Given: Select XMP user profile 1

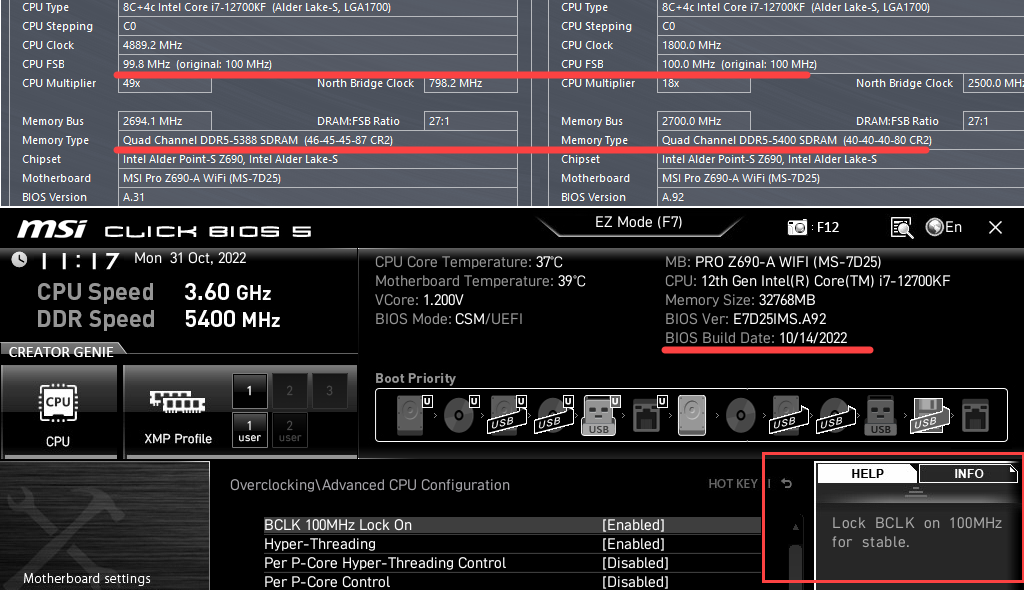Looking at the screenshot, I should (249, 431).
